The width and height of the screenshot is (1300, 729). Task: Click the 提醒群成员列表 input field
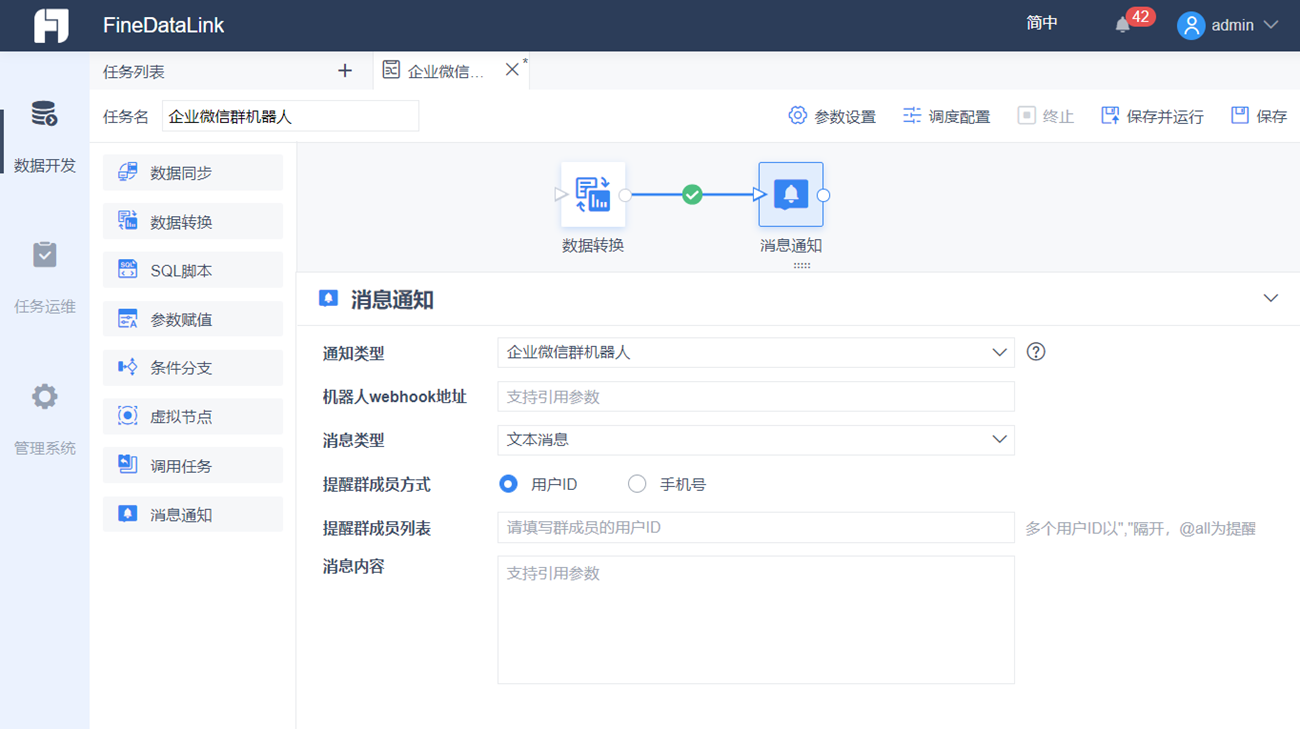[756, 527]
